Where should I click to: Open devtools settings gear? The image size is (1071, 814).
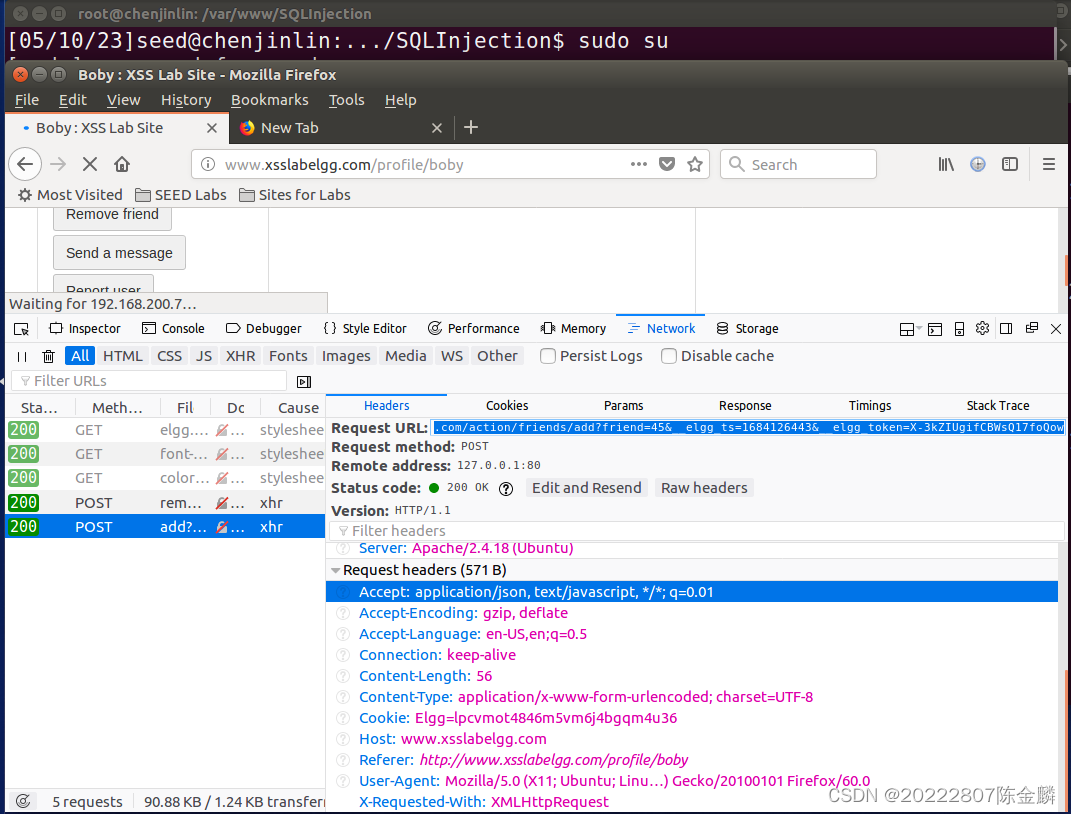click(982, 328)
